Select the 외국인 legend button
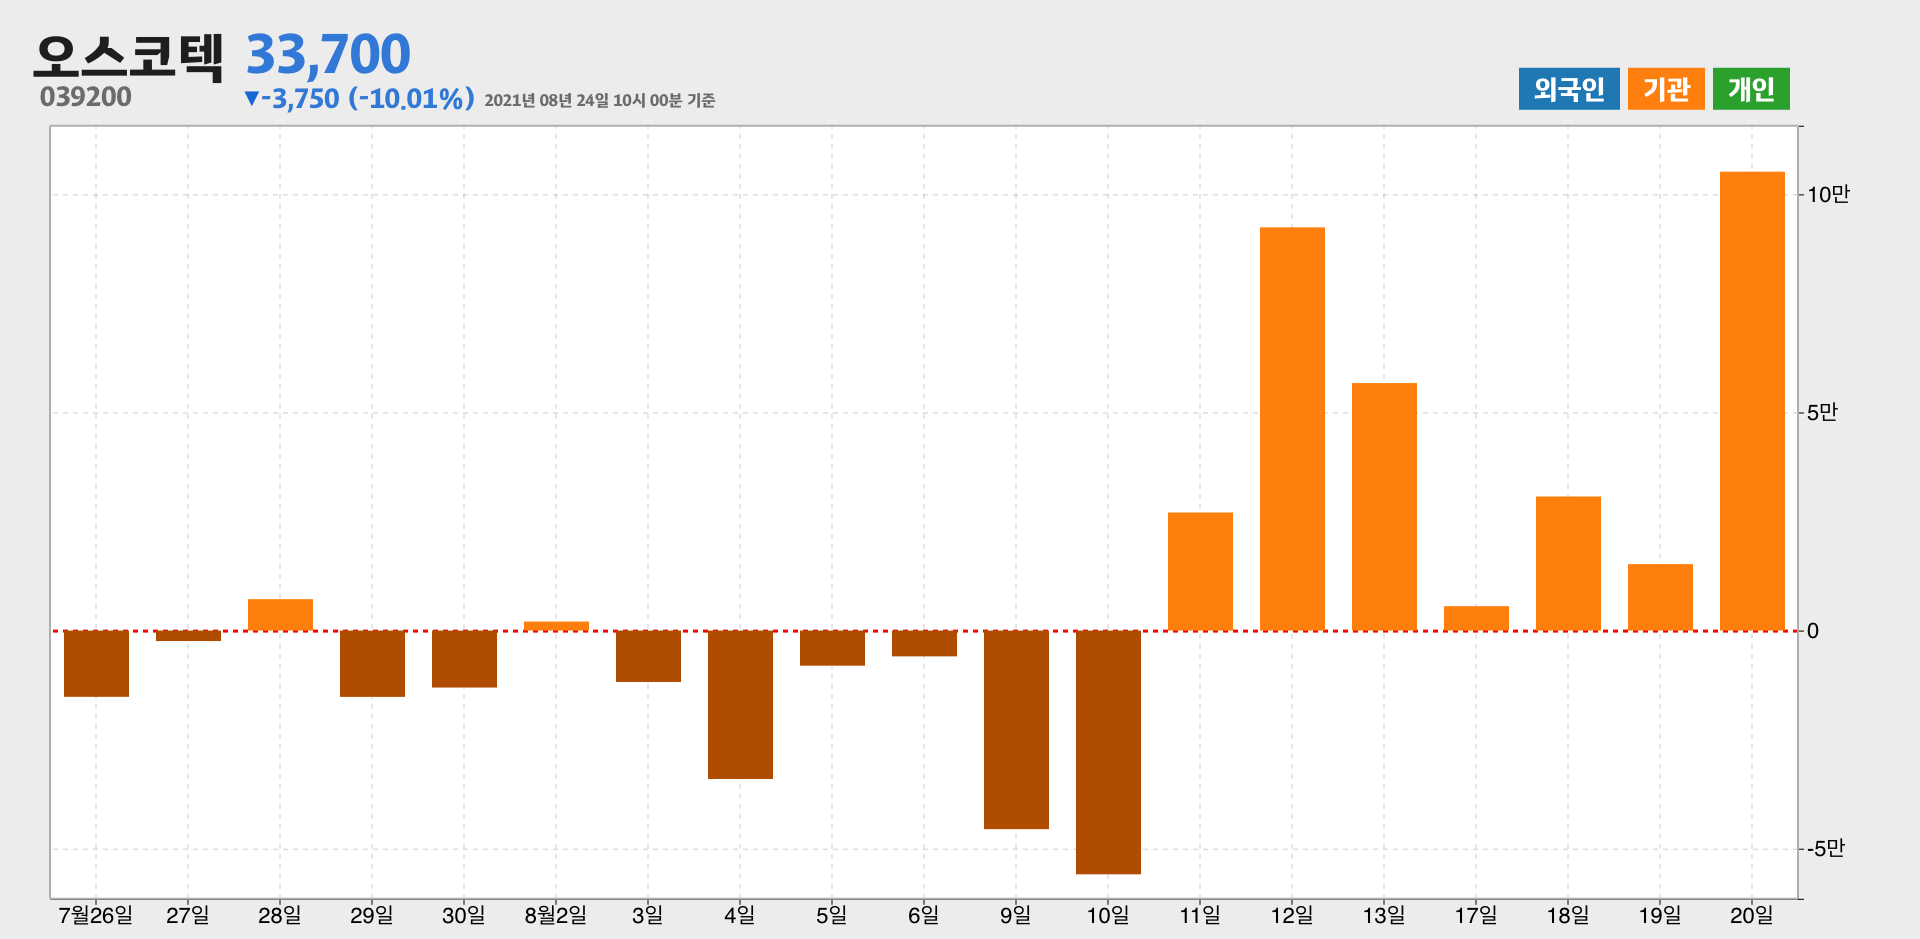1920x939 pixels. coord(1568,89)
